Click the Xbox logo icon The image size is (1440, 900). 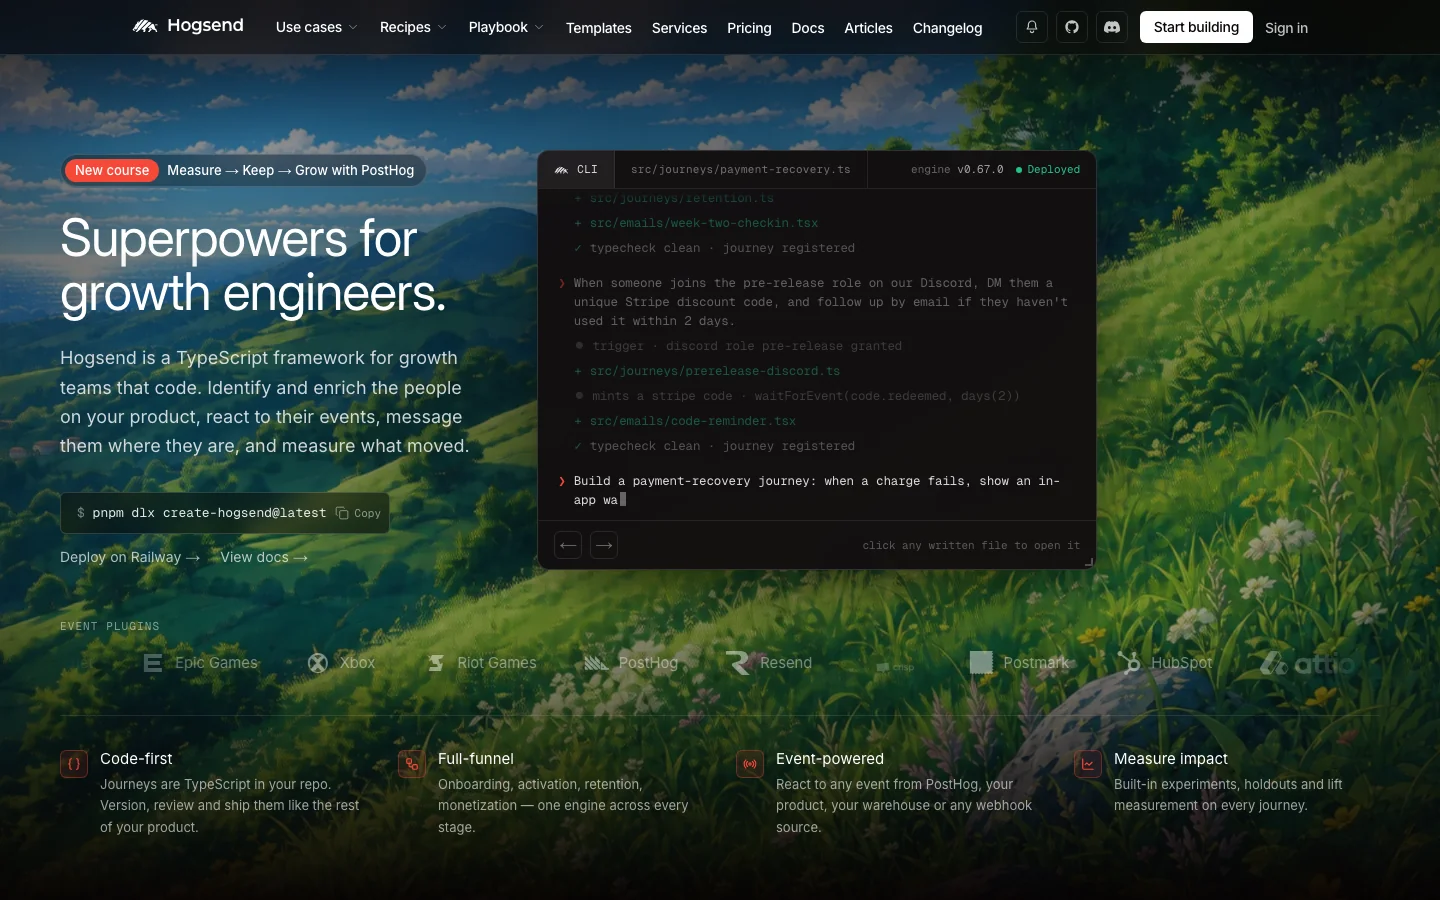318,663
